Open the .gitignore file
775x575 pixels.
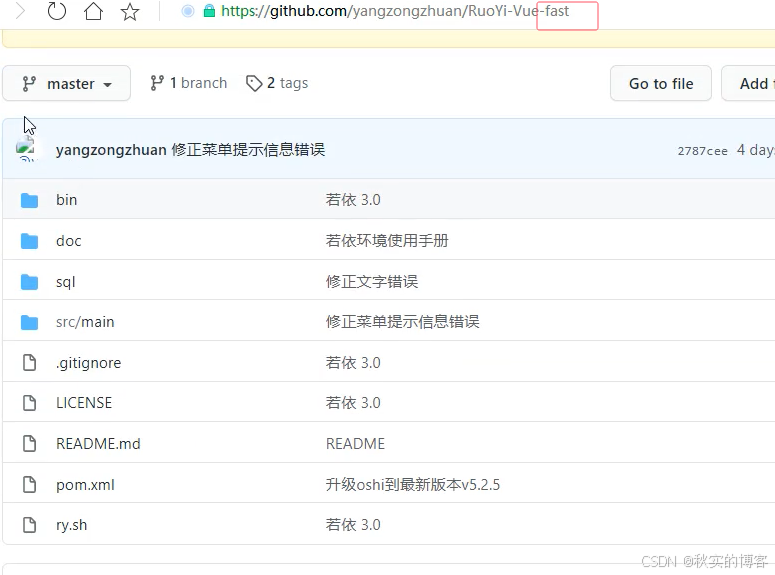point(88,363)
